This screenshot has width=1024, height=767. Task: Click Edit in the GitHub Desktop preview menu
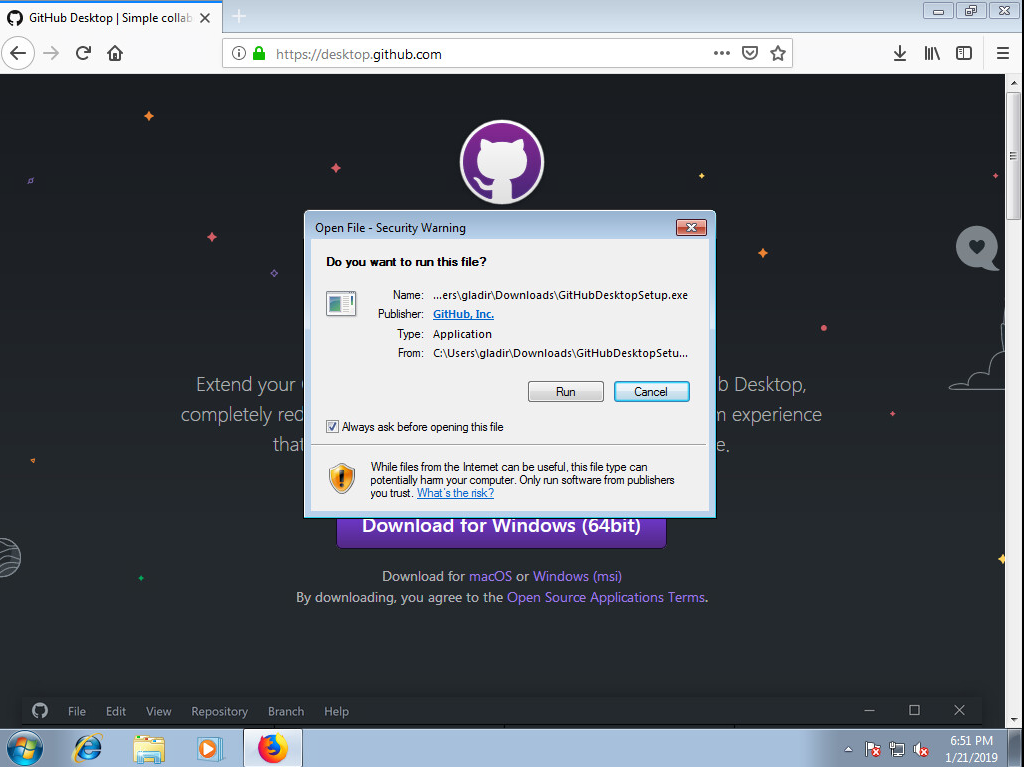click(x=116, y=711)
